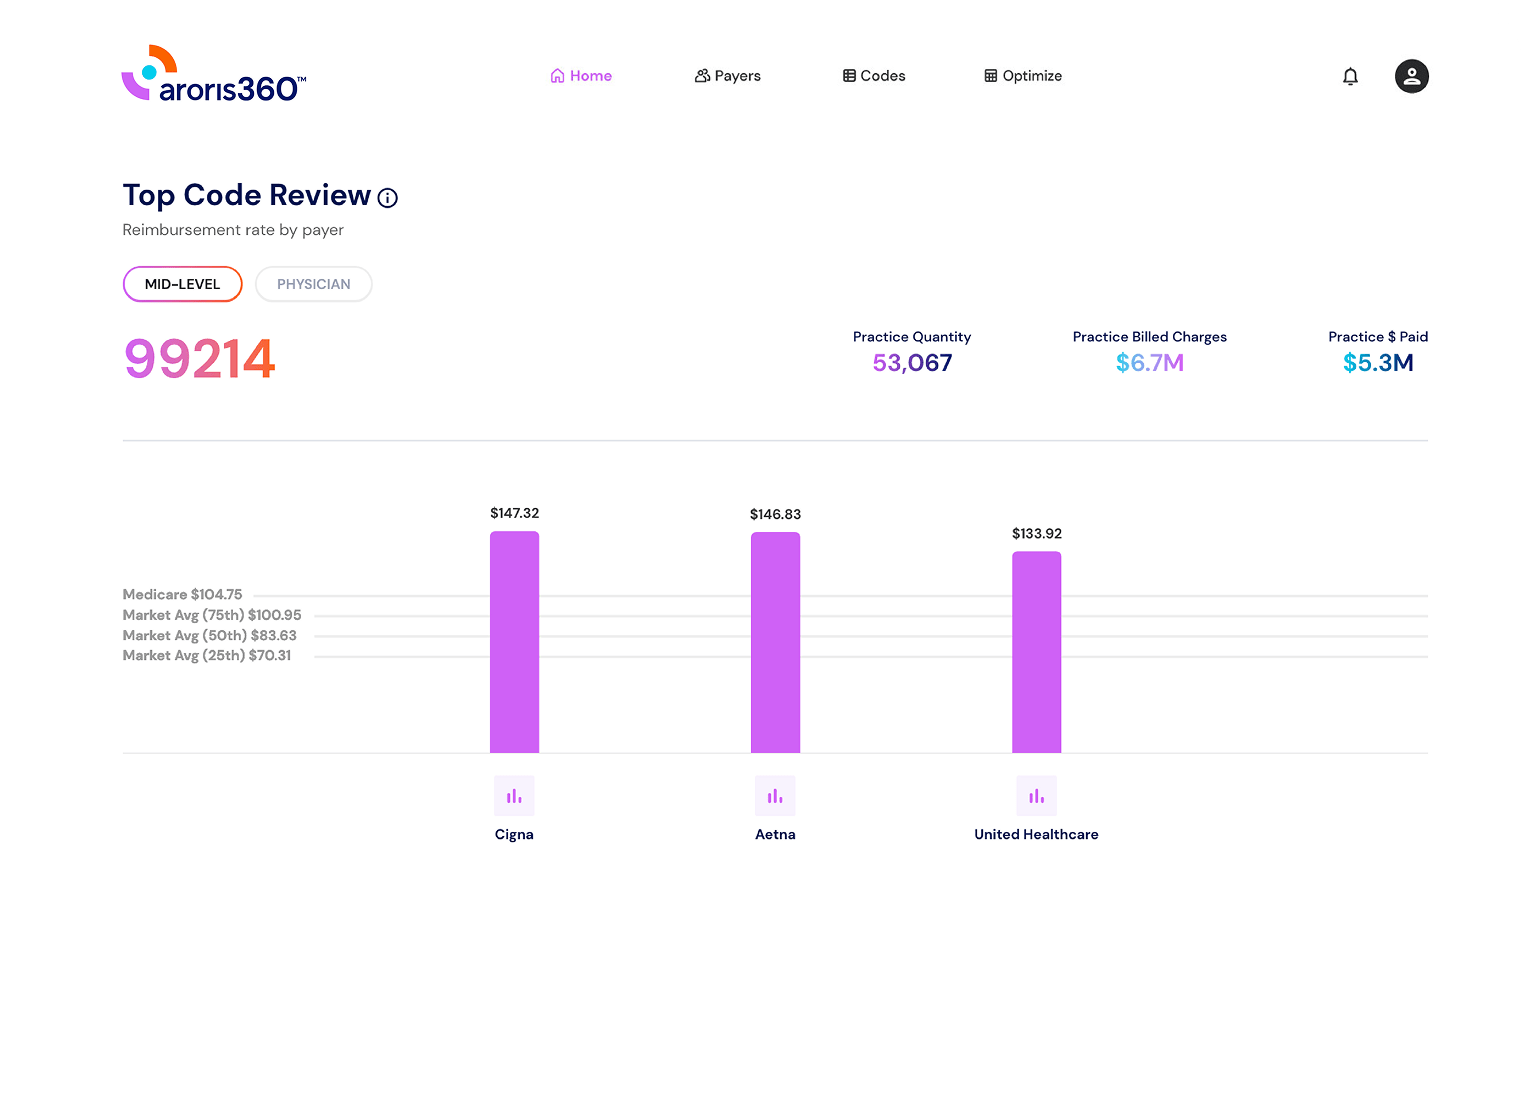The width and height of the screenshot is (1522, 1120).
Task: Open the chart icon above Aetna
Action: [775, 796]
